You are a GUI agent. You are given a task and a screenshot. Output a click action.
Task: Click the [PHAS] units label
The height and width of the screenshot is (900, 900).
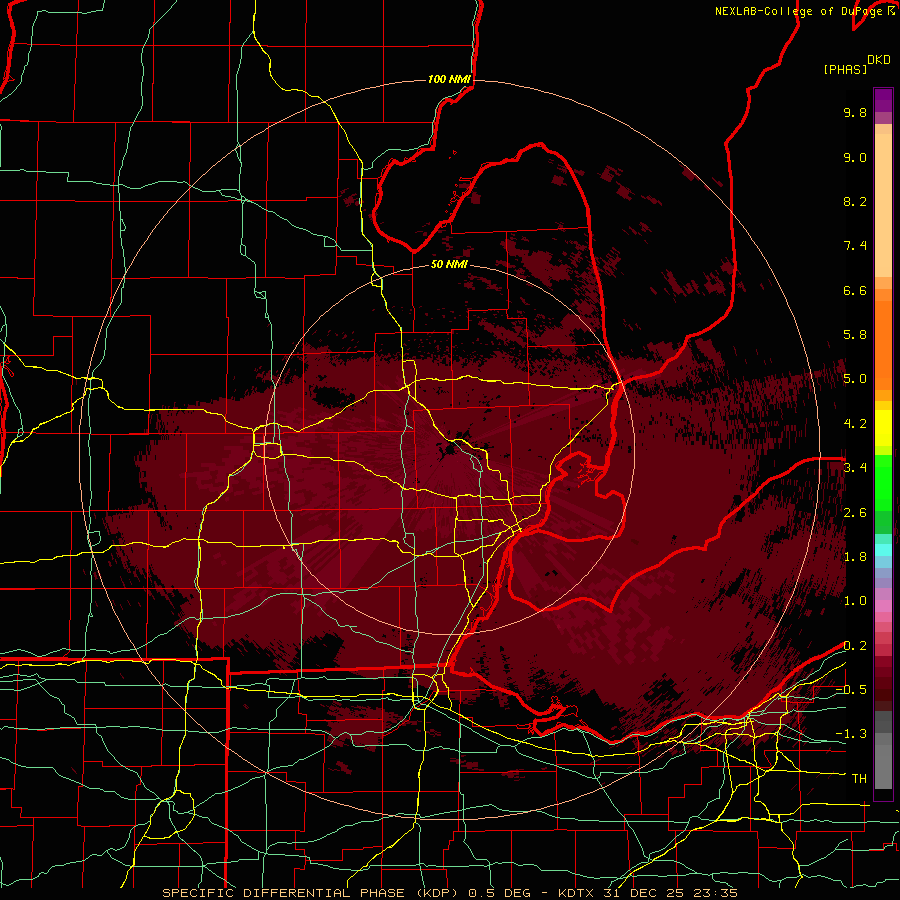845,69
